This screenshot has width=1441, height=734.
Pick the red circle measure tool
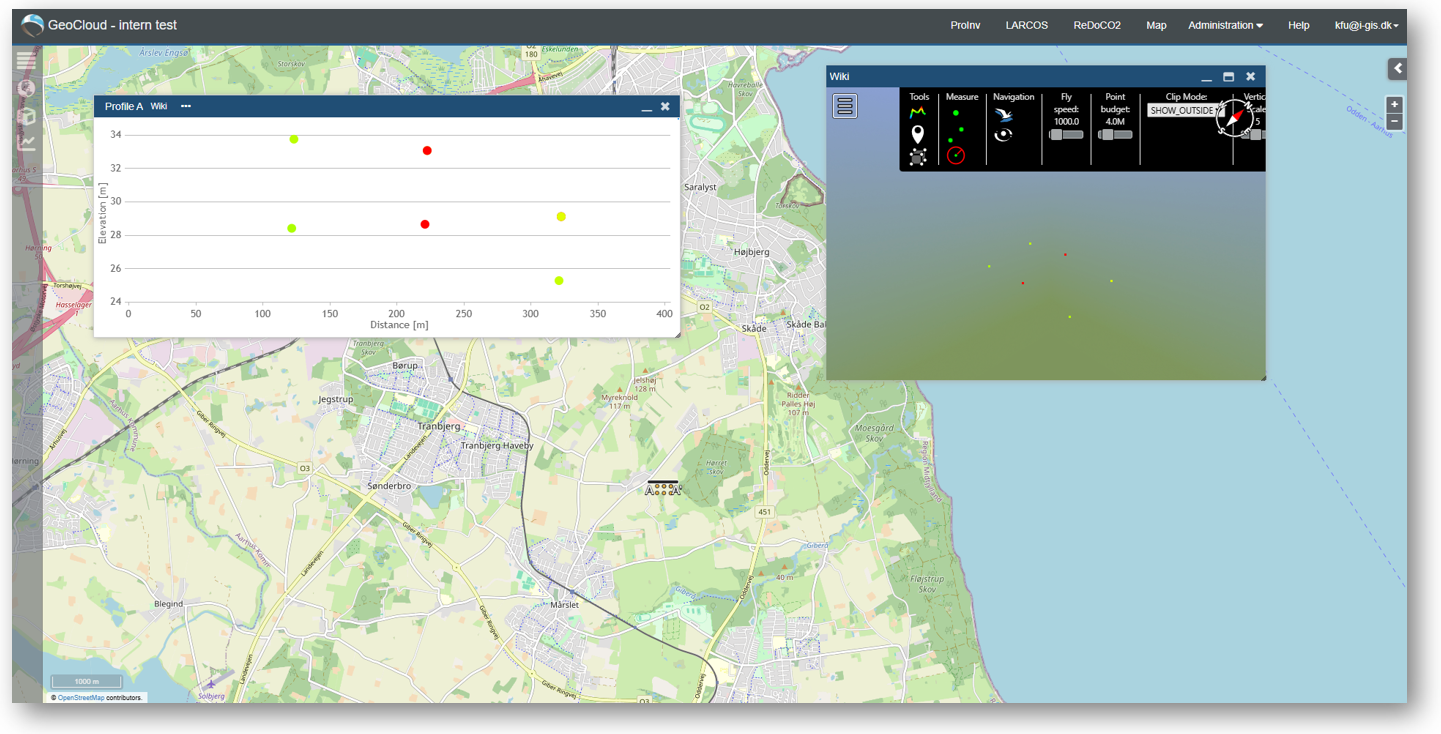(956, 155)
